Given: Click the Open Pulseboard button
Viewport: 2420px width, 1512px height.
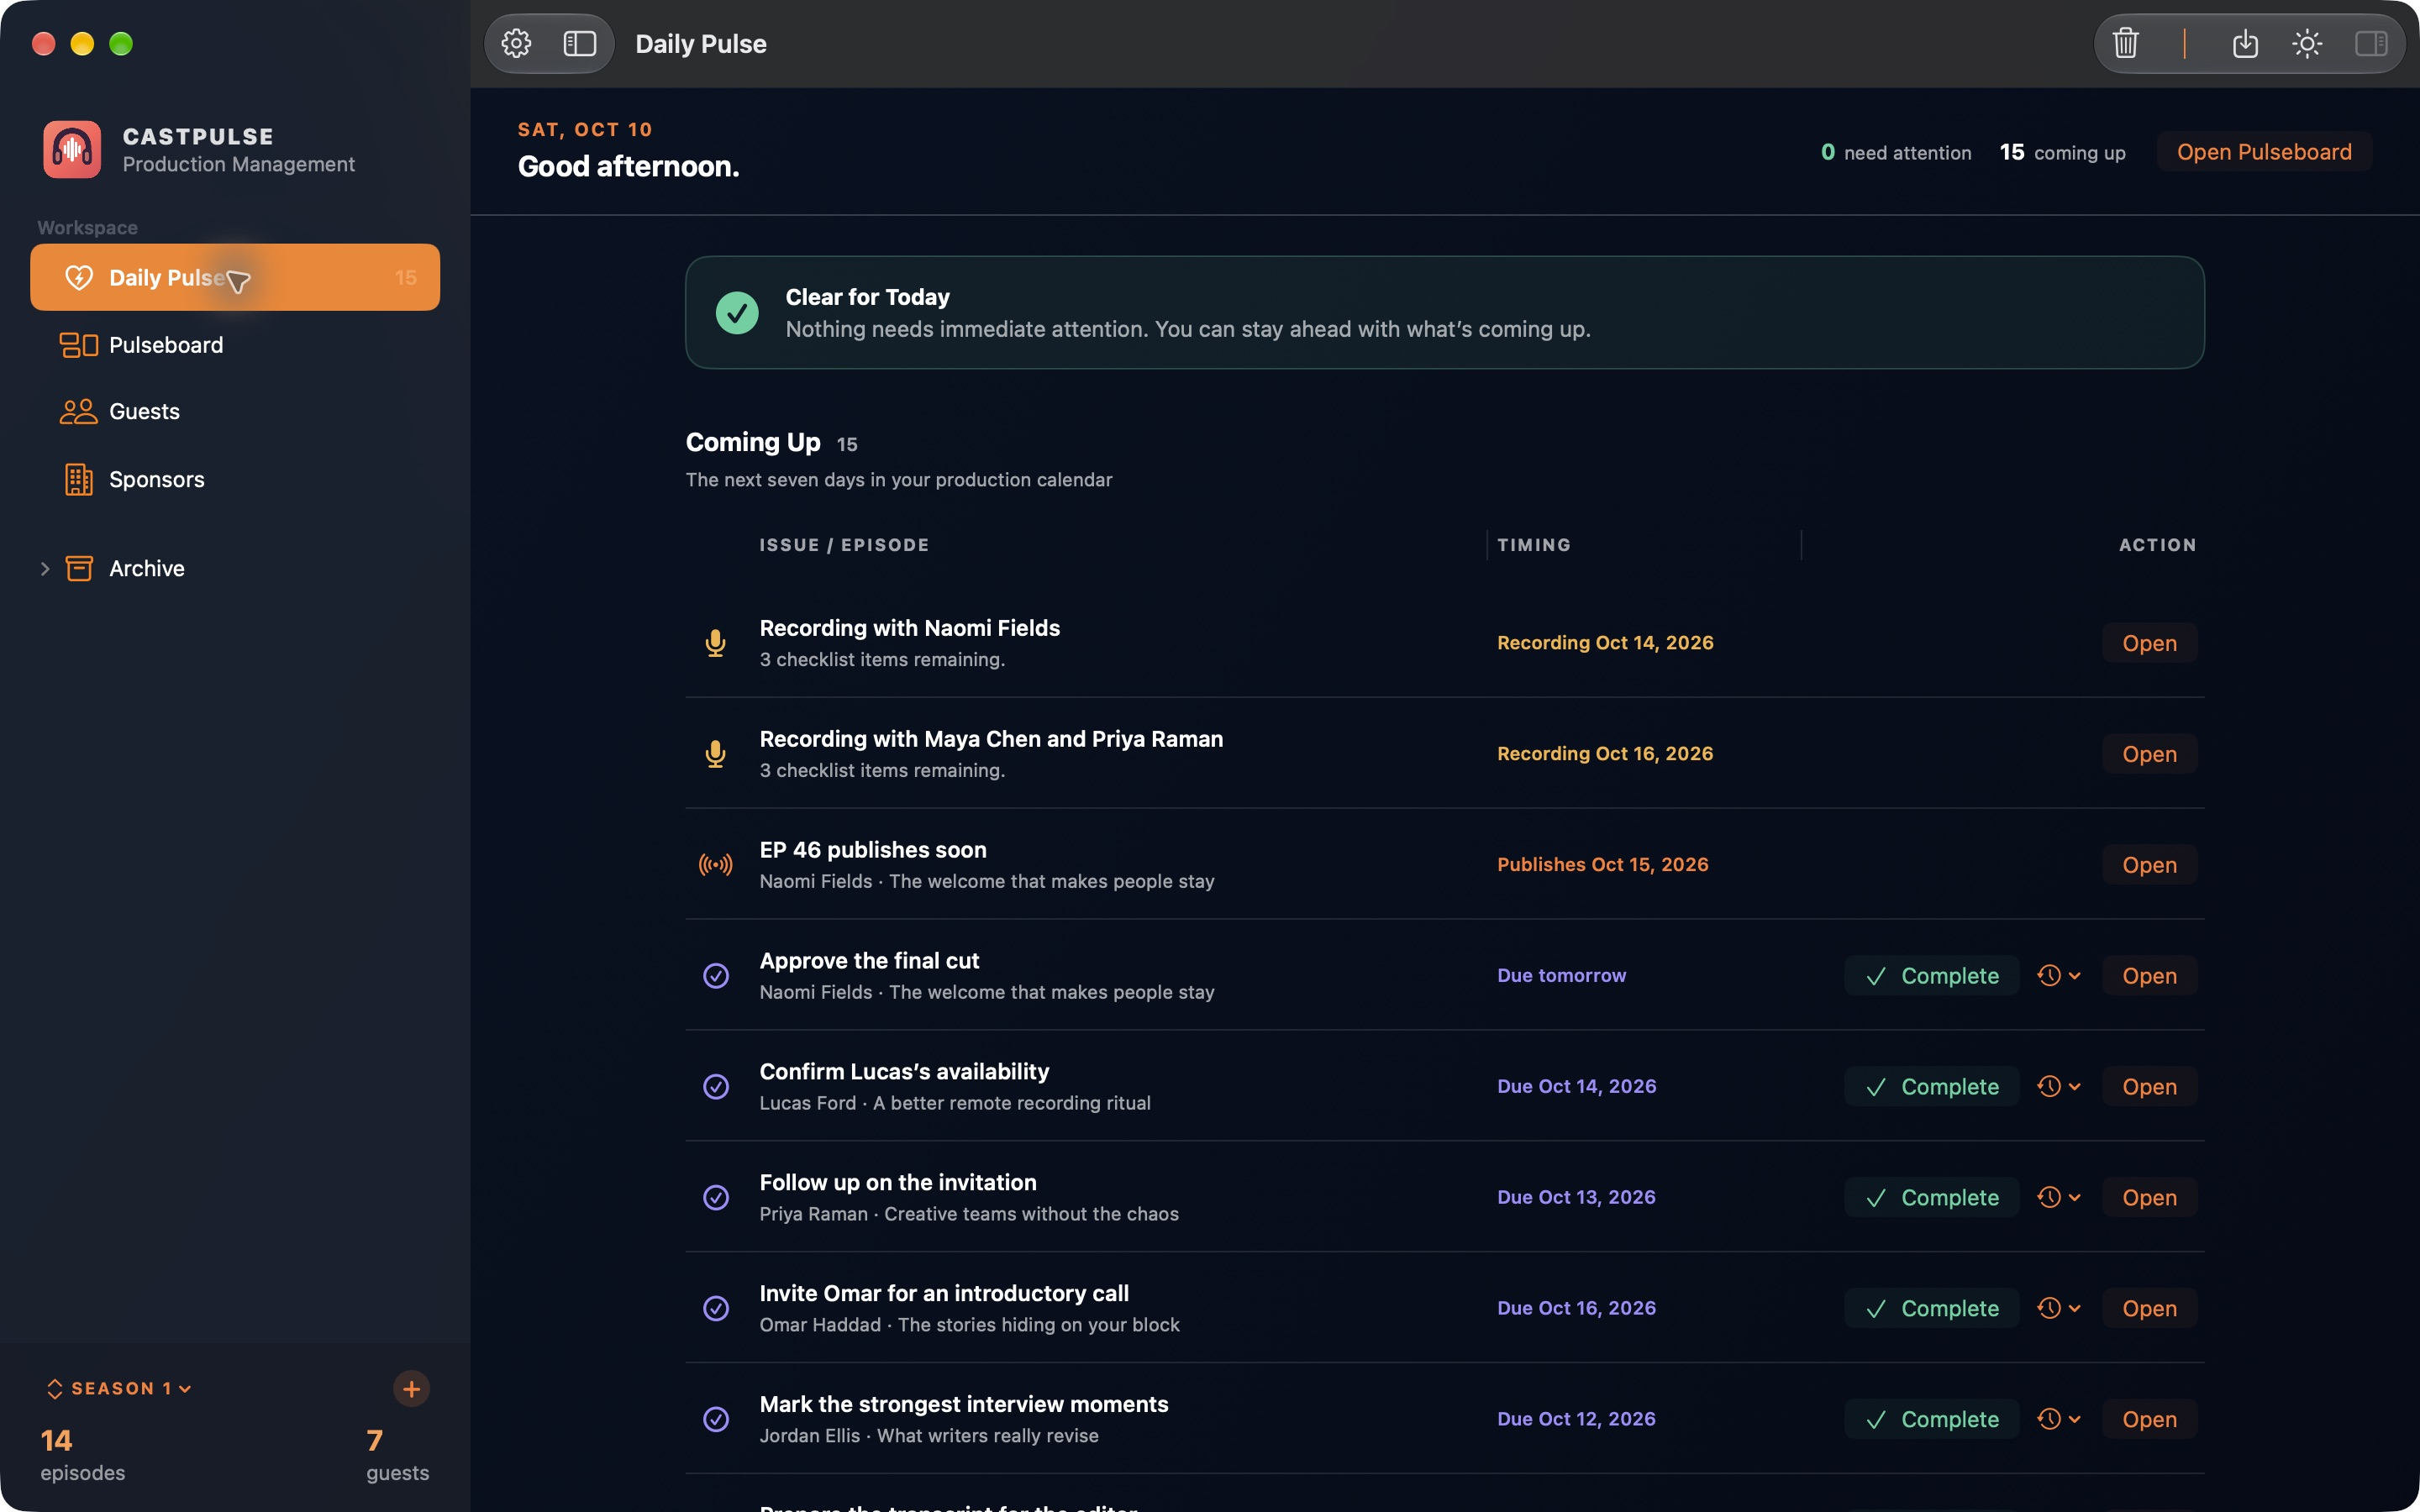Looking at the screenshot, I should coord(2264,152).
